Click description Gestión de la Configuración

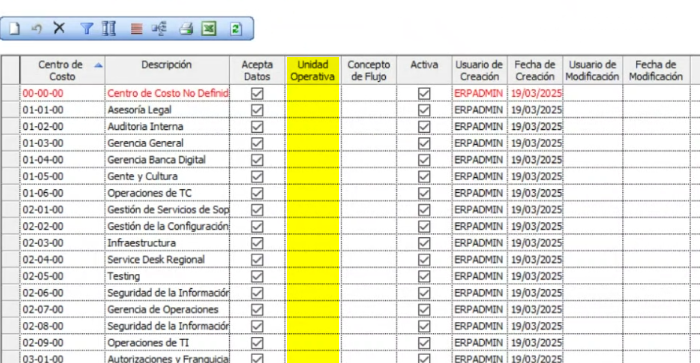click(x=167, y=226)
